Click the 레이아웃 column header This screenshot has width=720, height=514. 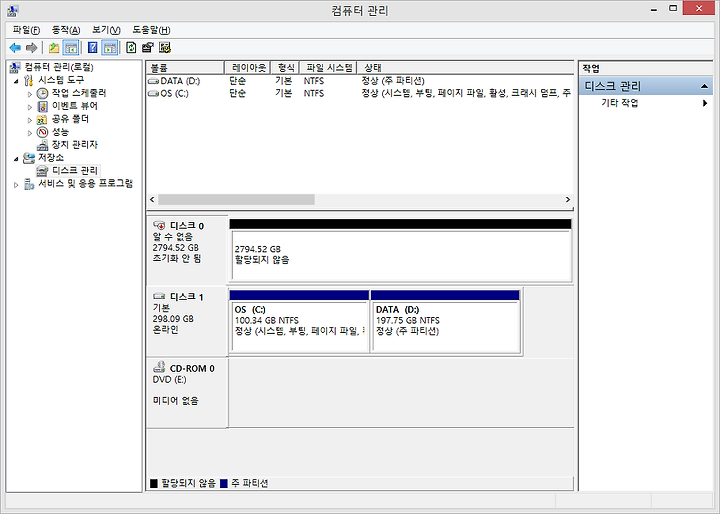pyautogui.click(x=248, y=68)
